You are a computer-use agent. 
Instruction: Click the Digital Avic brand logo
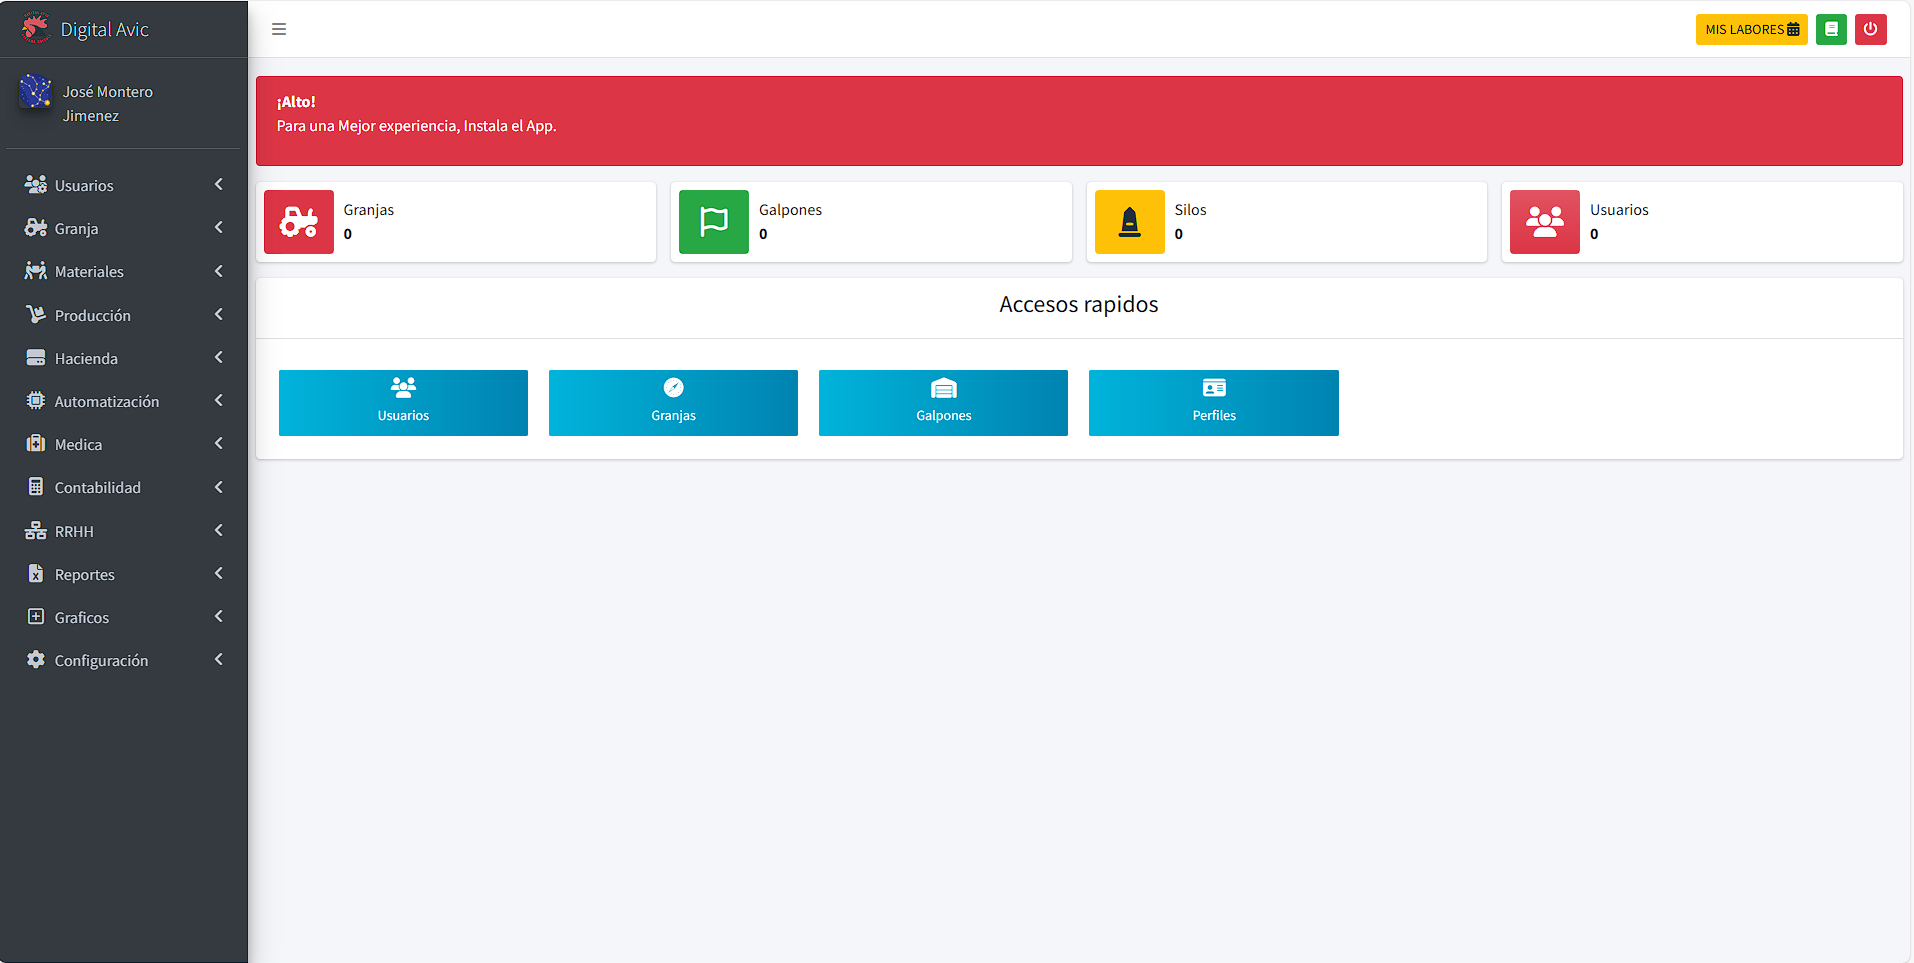(x=36, y=28)
